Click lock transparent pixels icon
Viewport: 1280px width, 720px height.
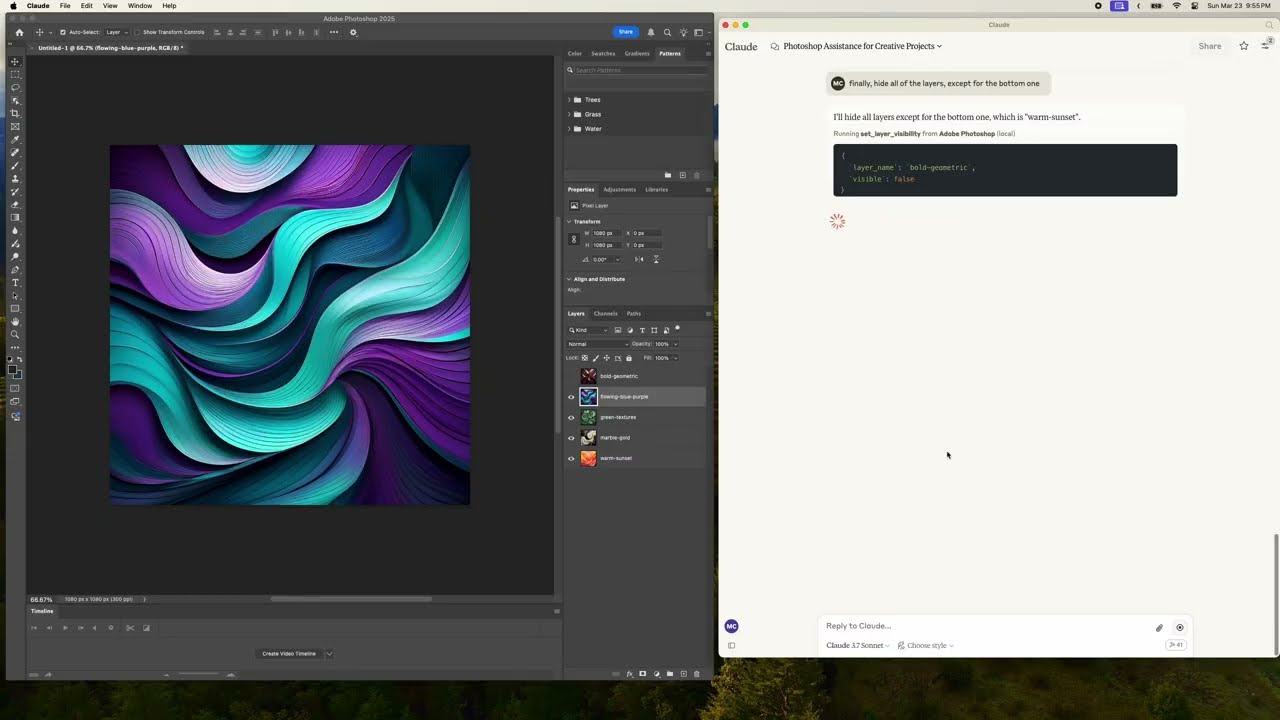click(x=585, y=358)
